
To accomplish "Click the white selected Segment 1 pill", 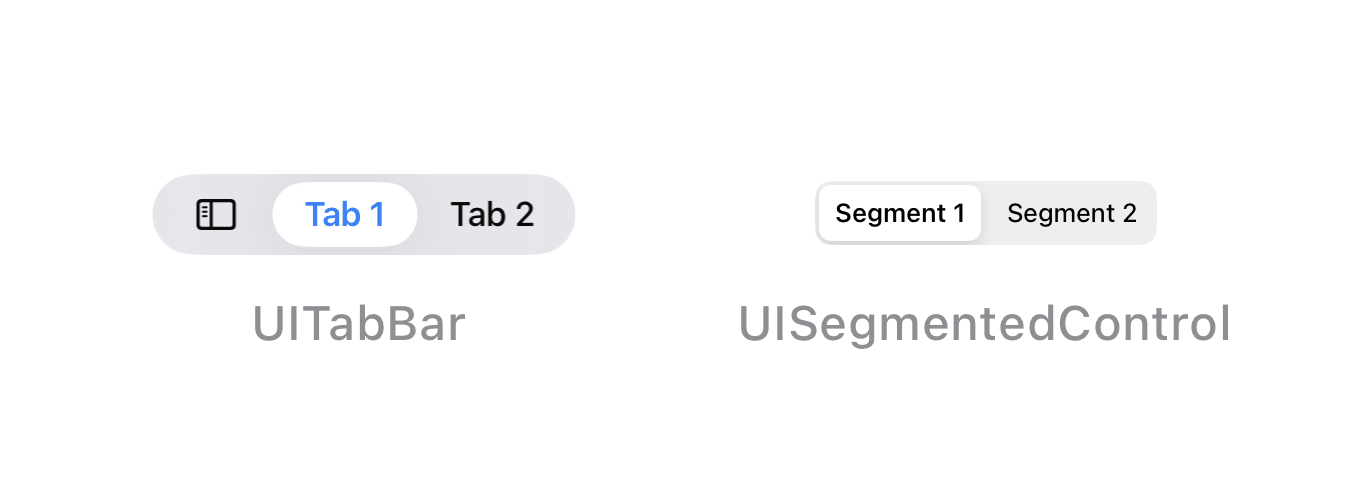I will coord(900,213).
